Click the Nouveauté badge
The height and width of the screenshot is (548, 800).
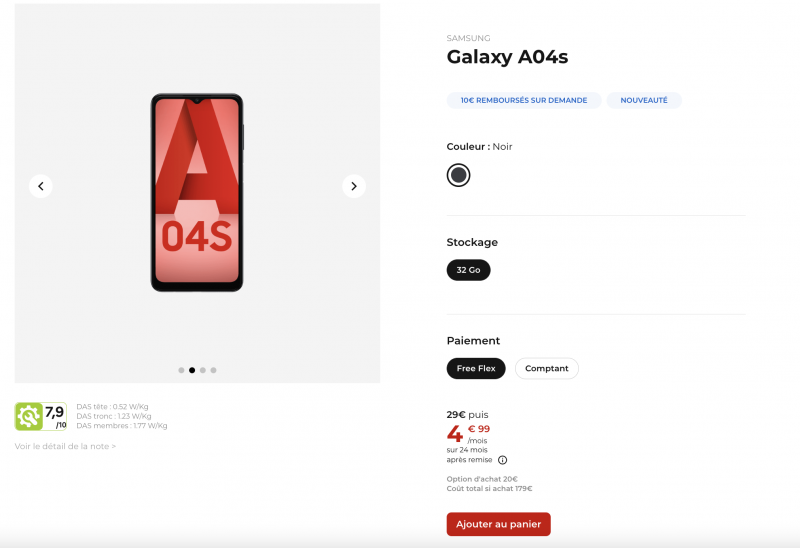(x=644, y=100)
